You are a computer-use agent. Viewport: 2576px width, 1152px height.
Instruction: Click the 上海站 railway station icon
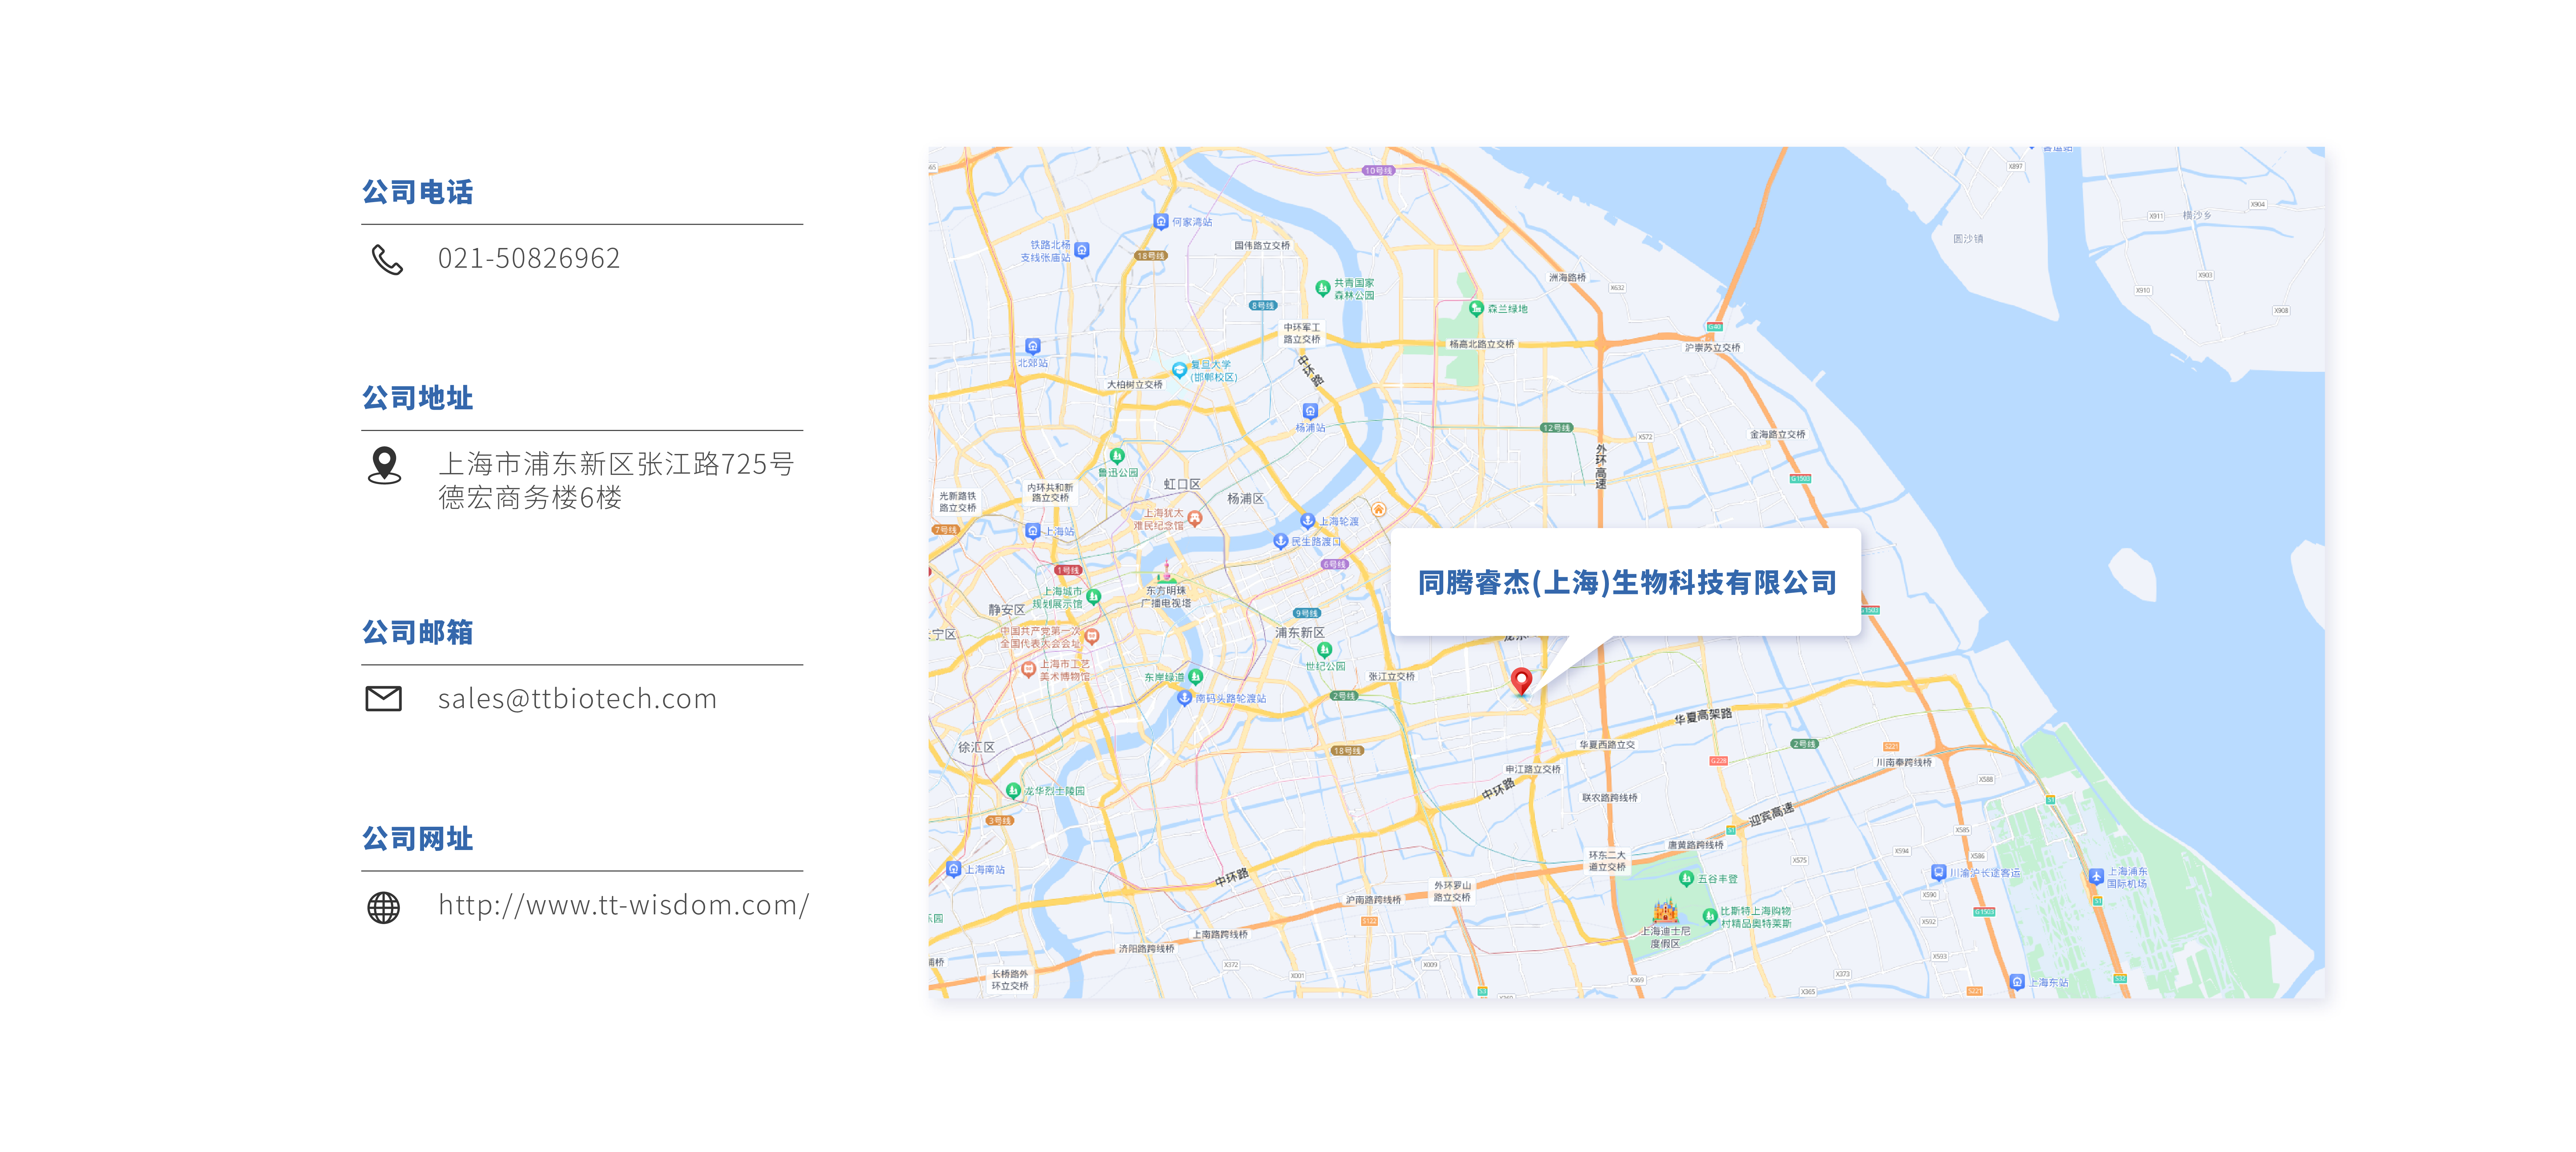tap(1033, 531)
